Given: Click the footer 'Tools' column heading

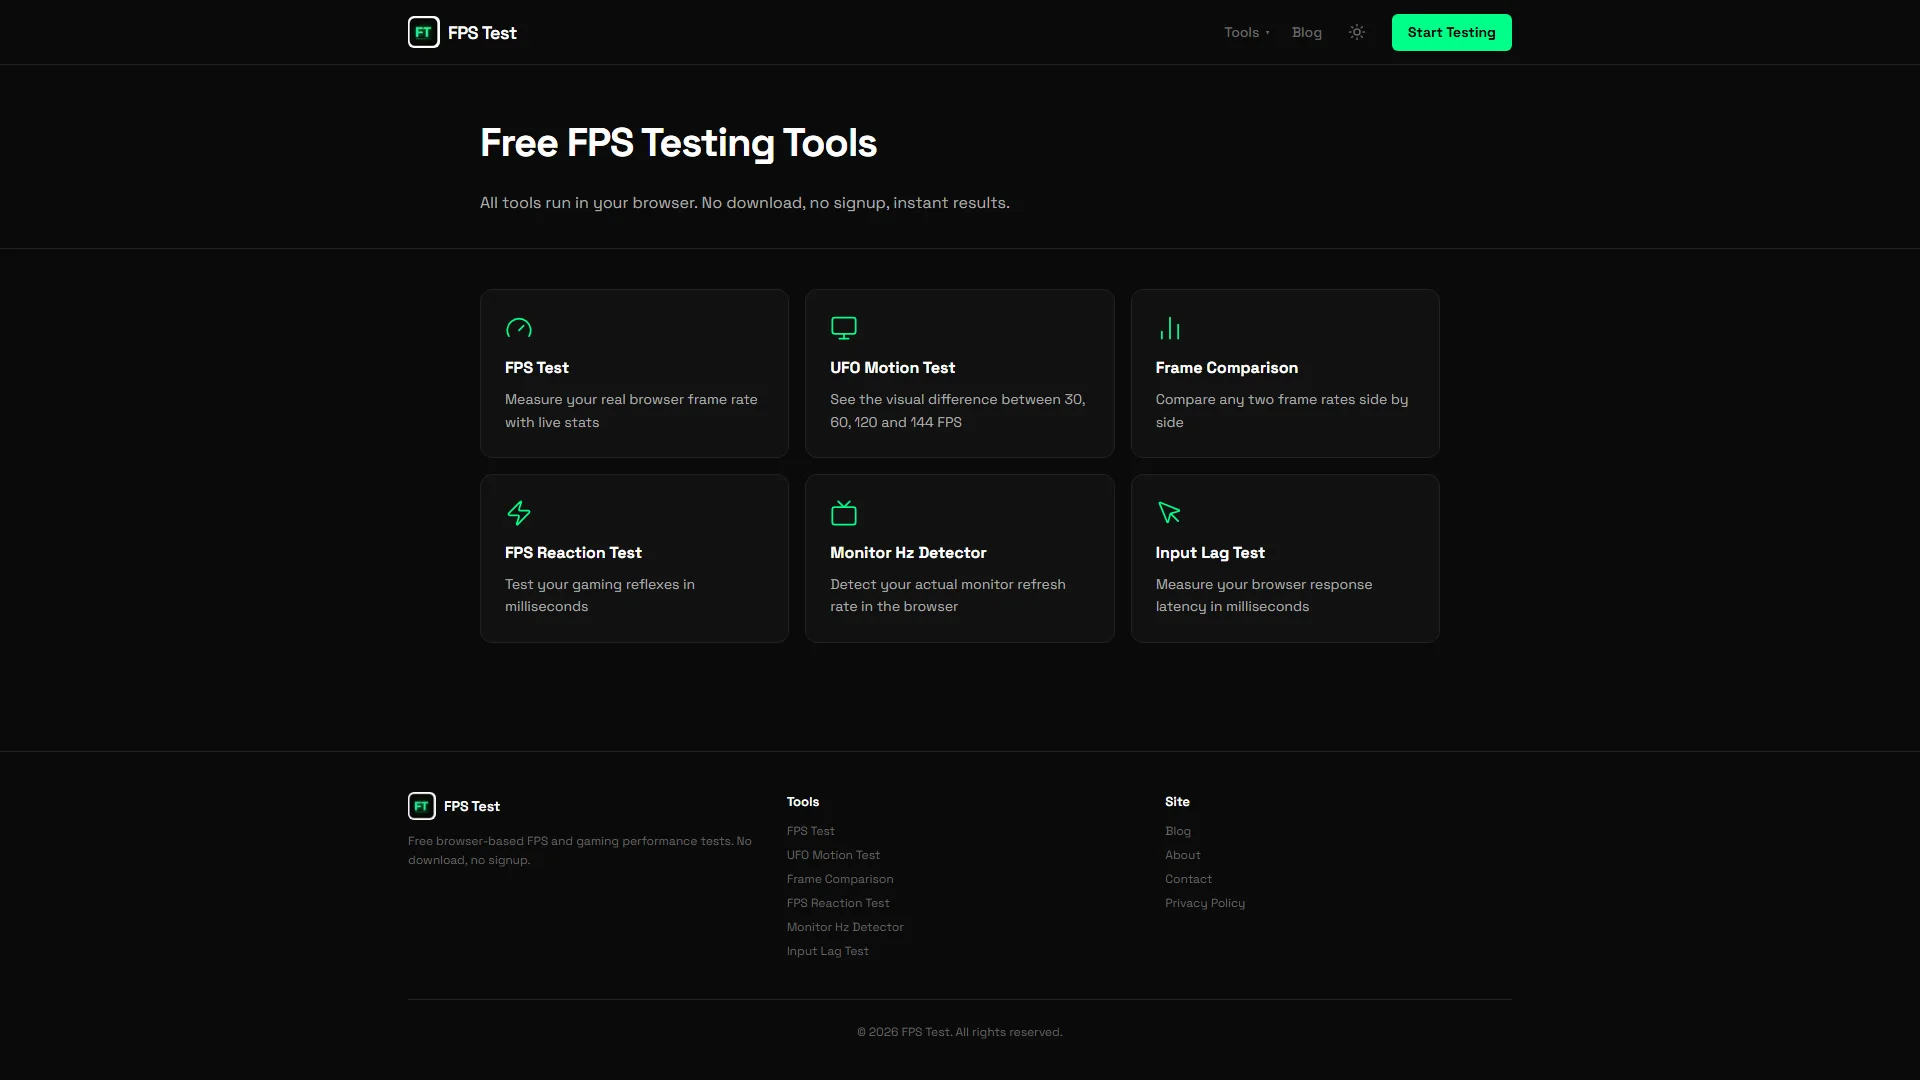Looking at the screenshot, I should [803, 802].
